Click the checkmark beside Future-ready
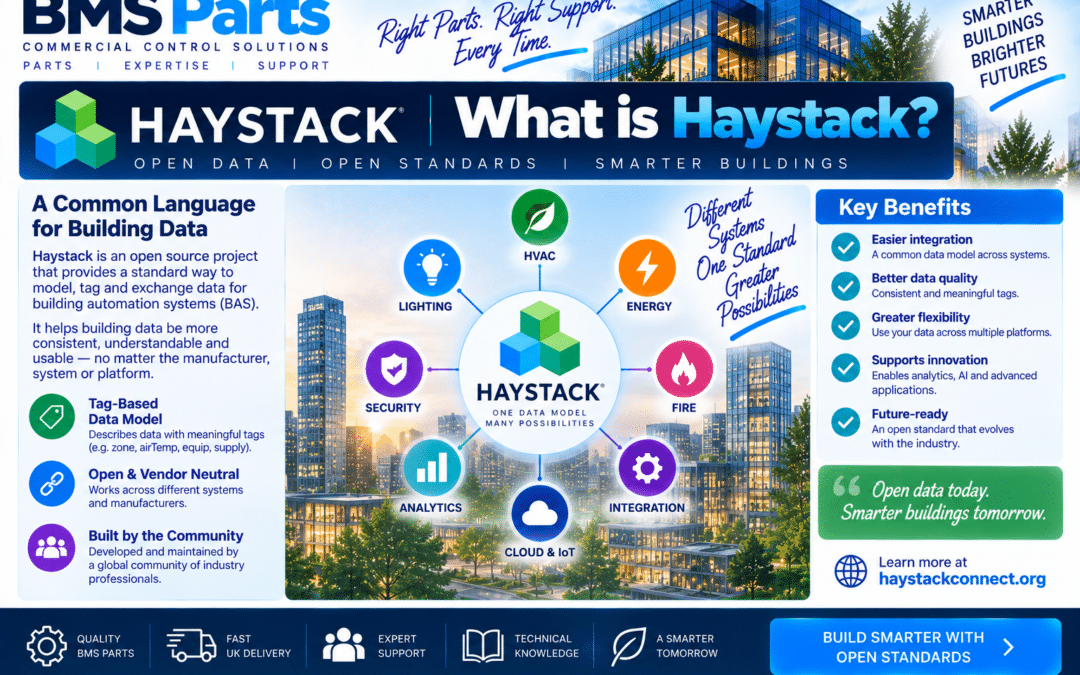Screen dimensions: 1080x675 pyautogui.click(x=845, y=422)
